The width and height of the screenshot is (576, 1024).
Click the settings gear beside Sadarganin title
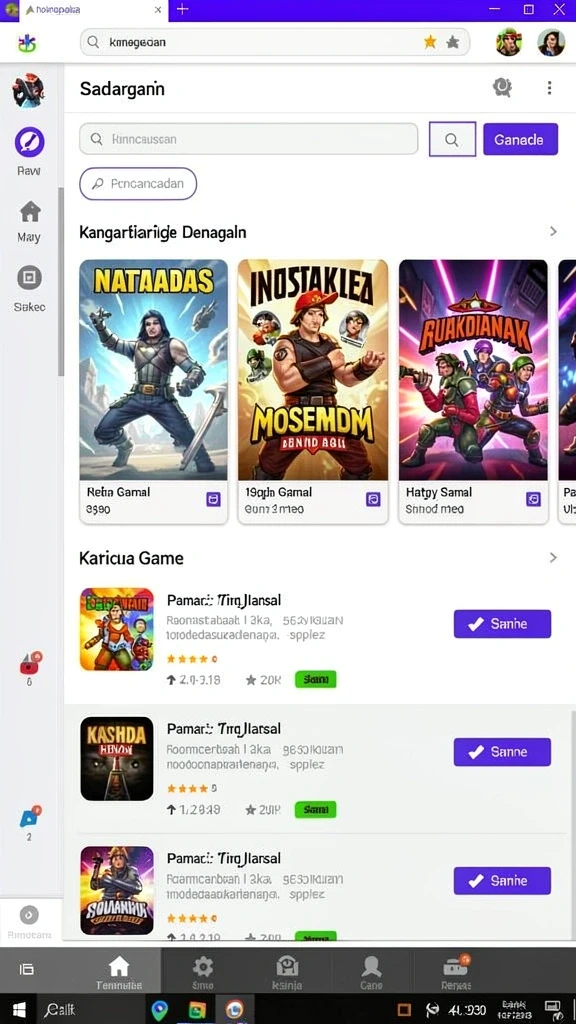pyautogui.click(x=502, y=88)
